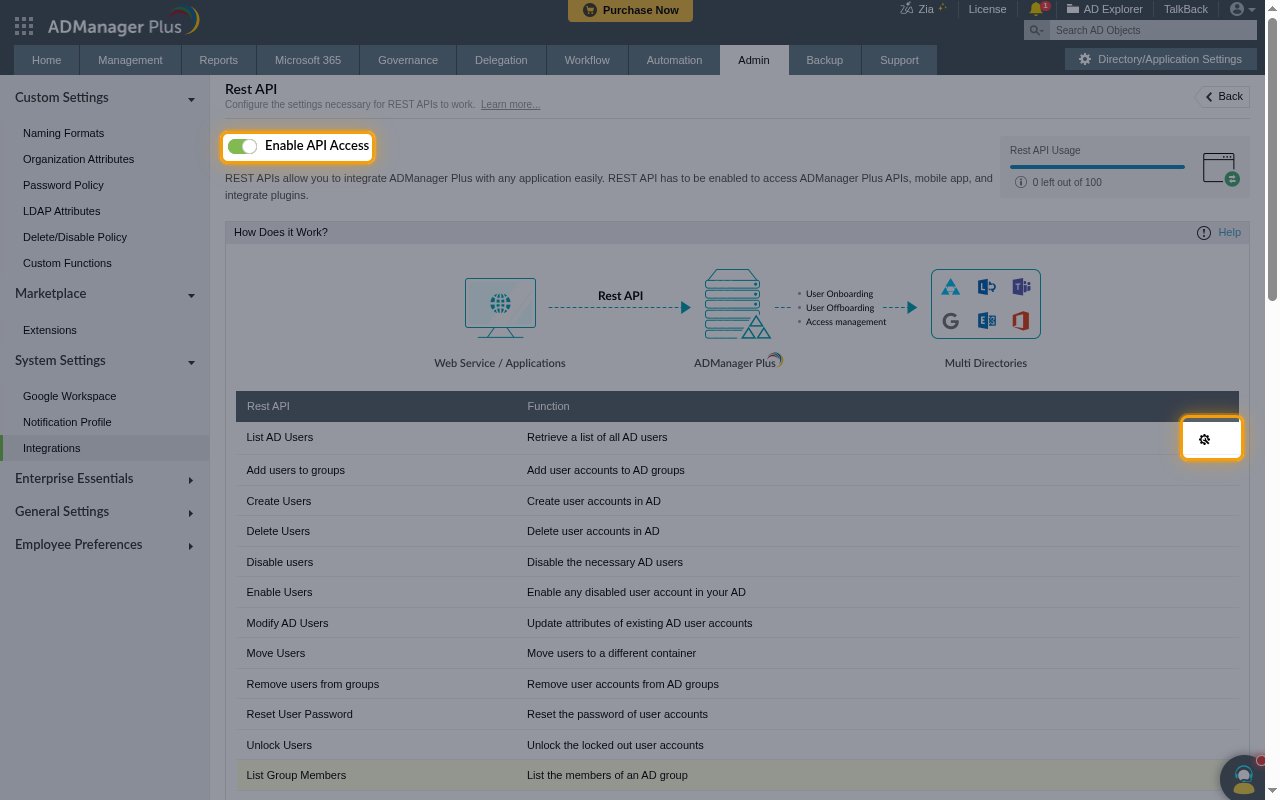Switch to the Management tab
1280x800 pixels.
130,60
